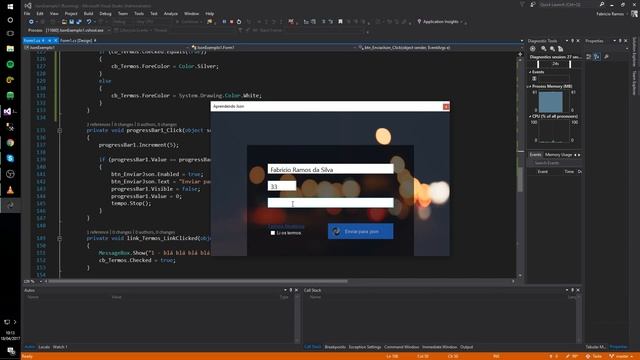Pause debugging with the Break All icon
The width and height of the screenshot is (640, 360).
pos(224,22)
